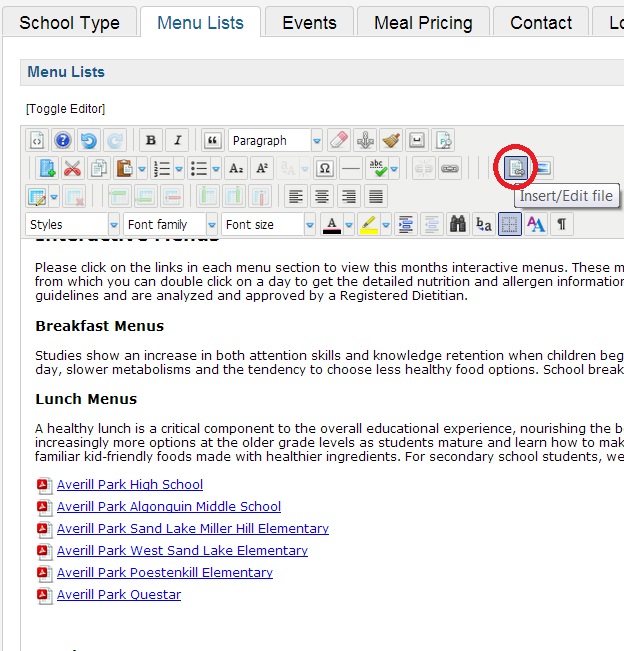Screen dimensions: 624x651
Task: Click the eraser Remove formatting icon
Action: (339, 141)
